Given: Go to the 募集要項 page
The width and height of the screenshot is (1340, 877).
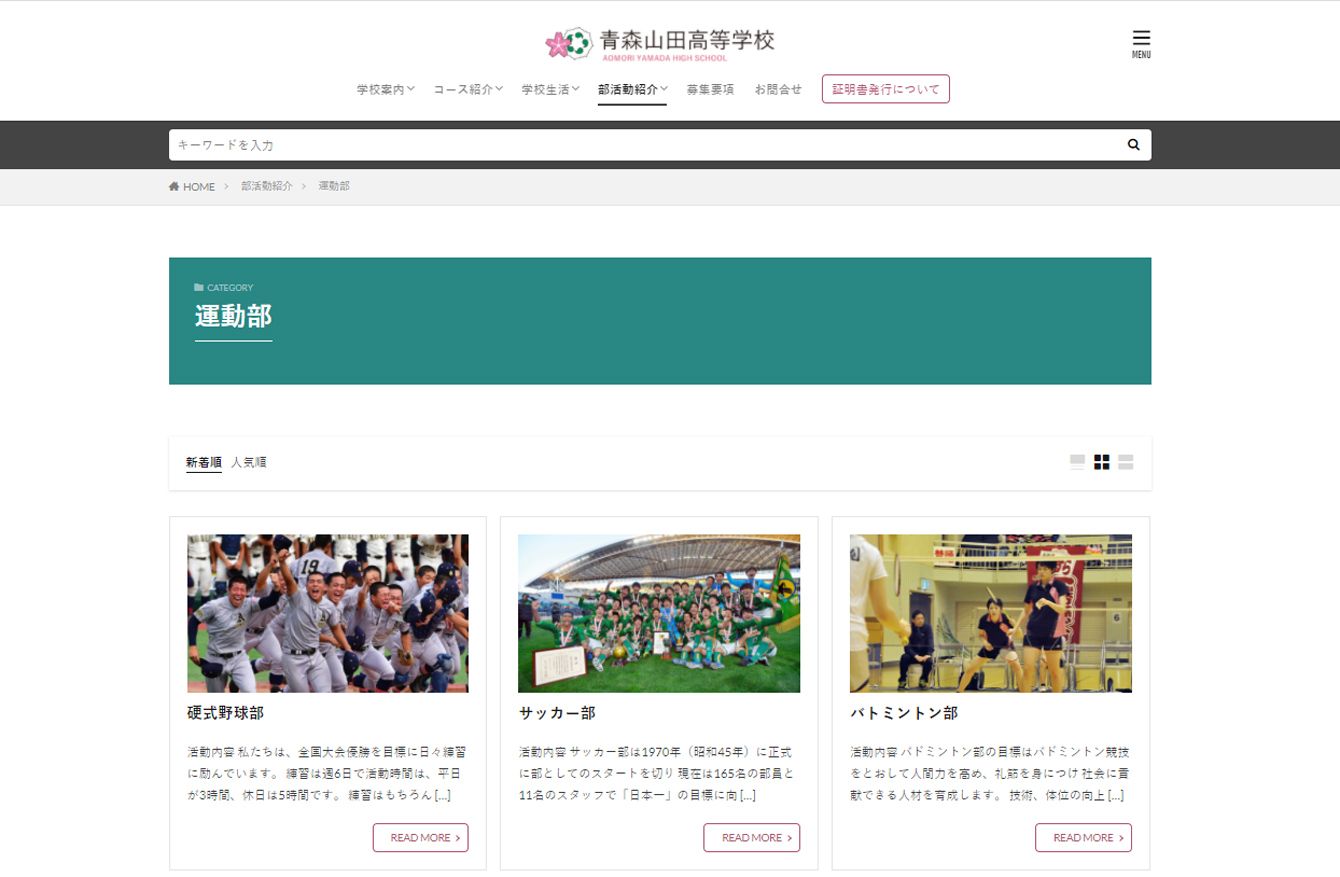Looking at the screenshot, I should (710, 89).
